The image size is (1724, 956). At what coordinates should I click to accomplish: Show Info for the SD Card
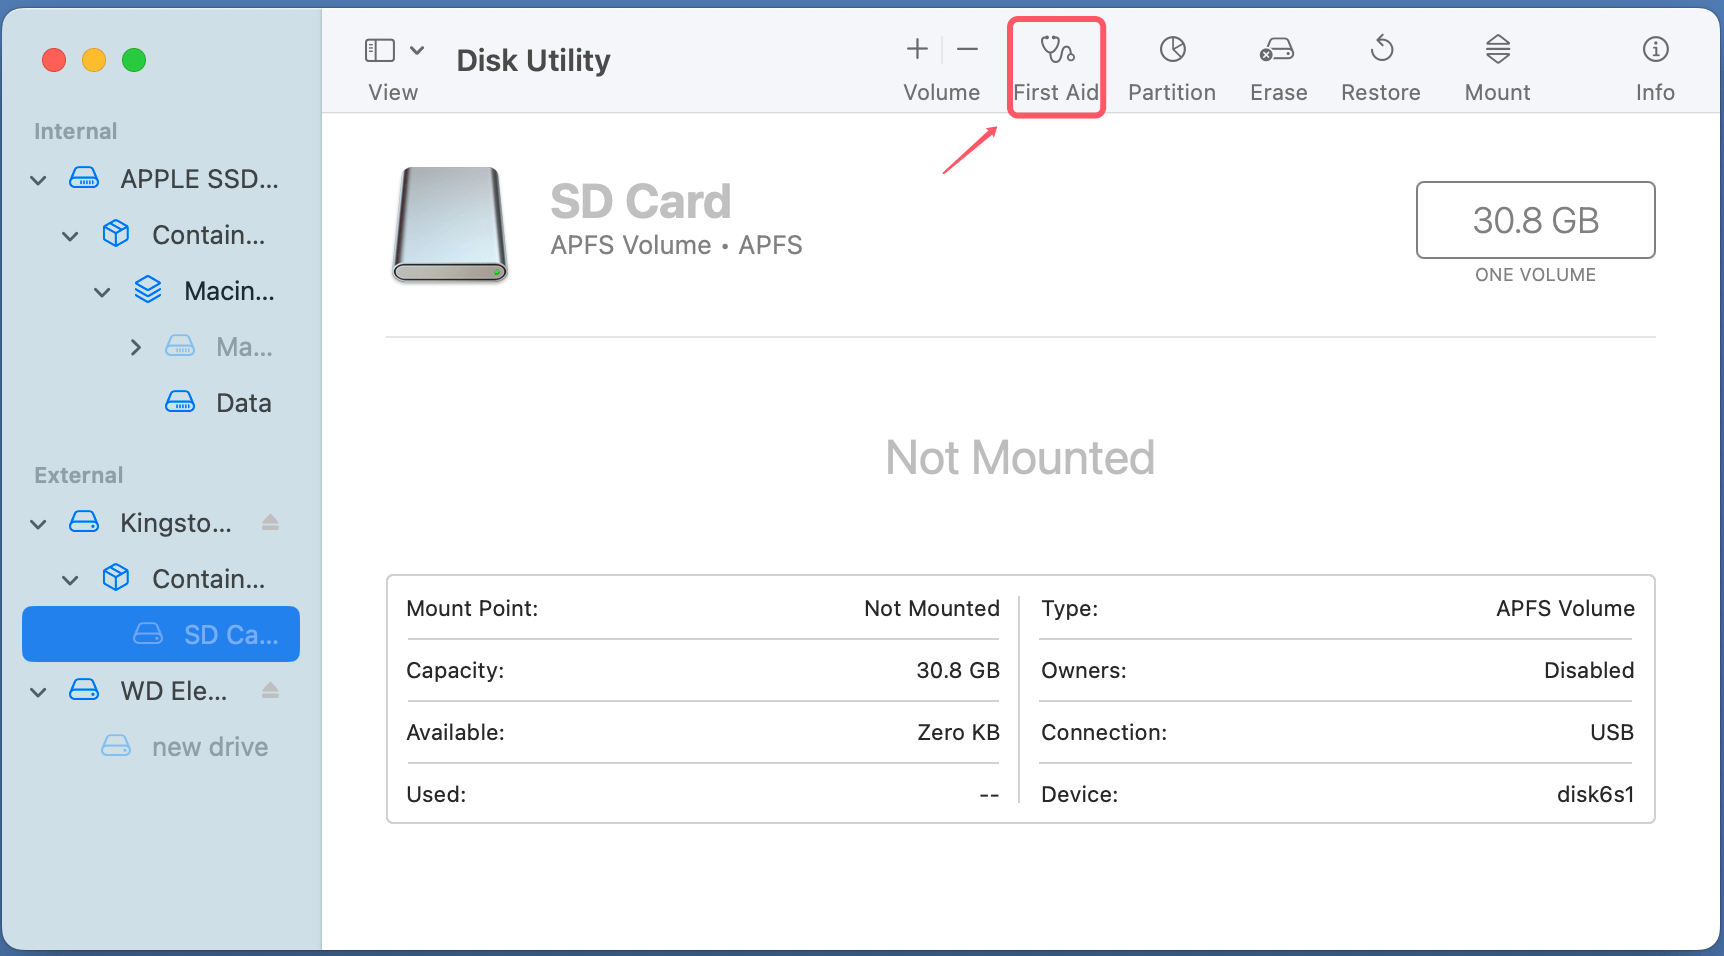point(1655,65)
